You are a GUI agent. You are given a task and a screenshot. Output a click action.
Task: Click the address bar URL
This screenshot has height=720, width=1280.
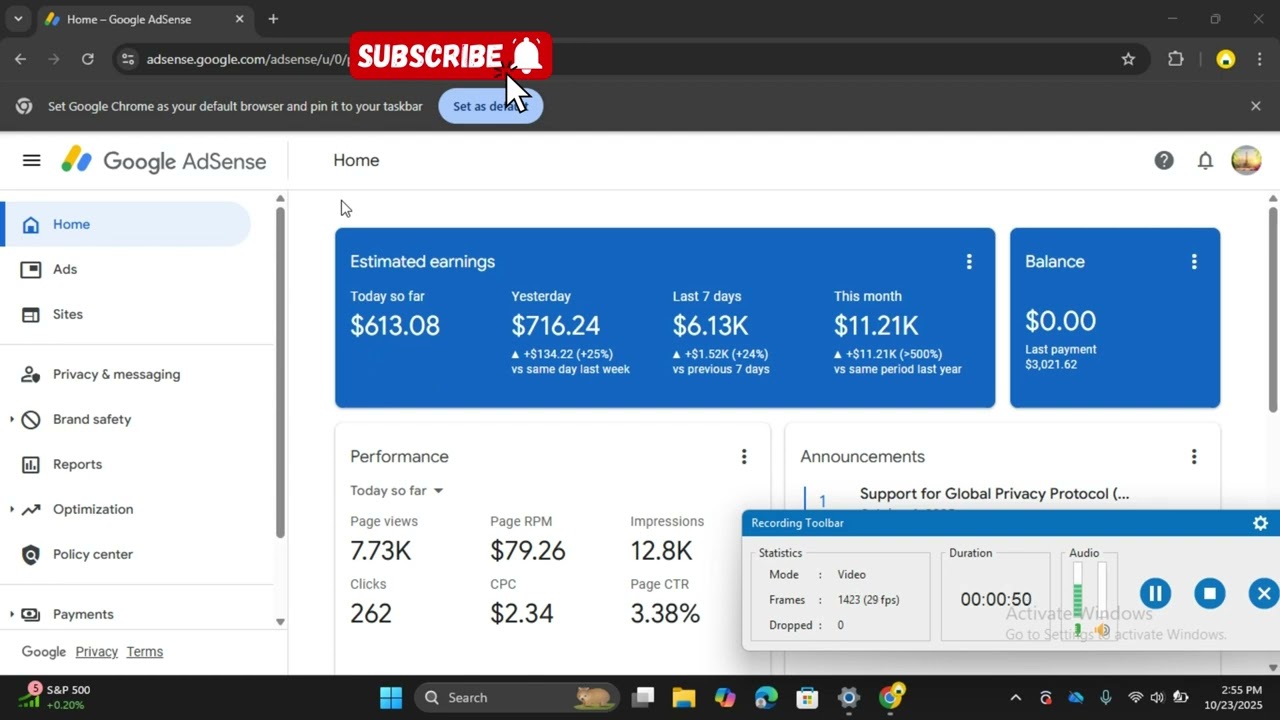[246, 59]
